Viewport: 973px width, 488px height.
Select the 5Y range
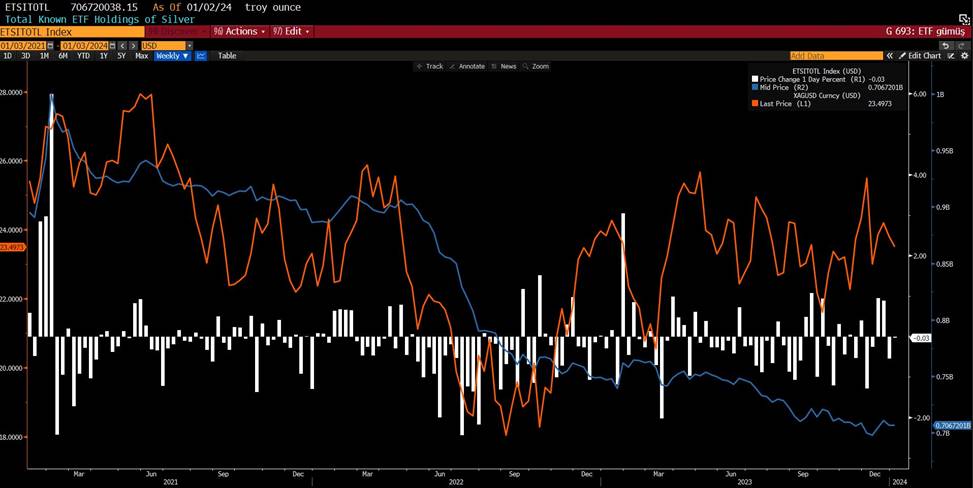coord(122,56)
